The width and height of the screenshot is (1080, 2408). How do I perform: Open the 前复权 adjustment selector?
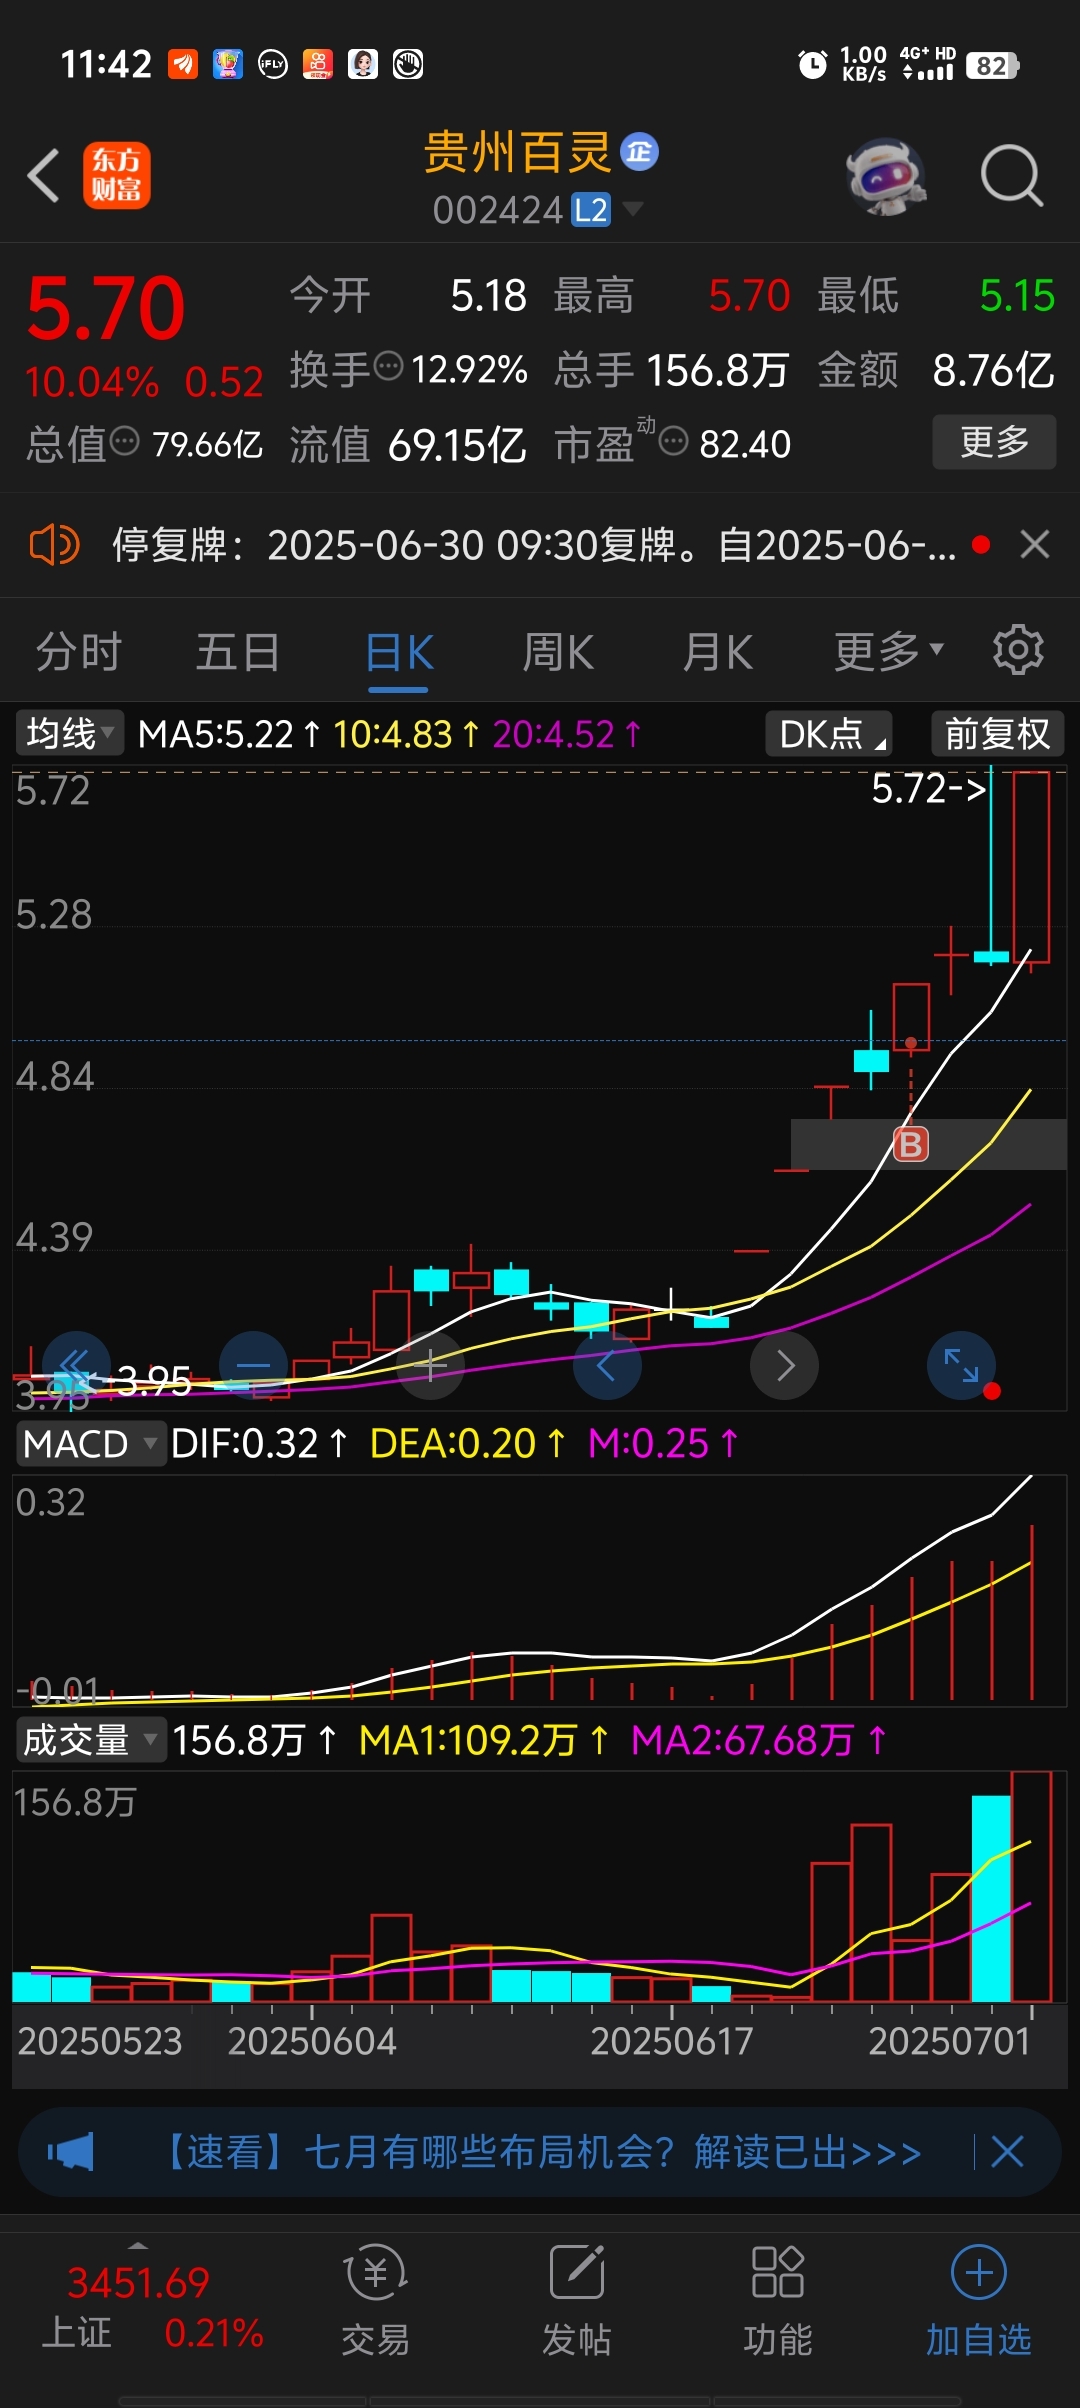pyautogui.click(x=997, y=734)
